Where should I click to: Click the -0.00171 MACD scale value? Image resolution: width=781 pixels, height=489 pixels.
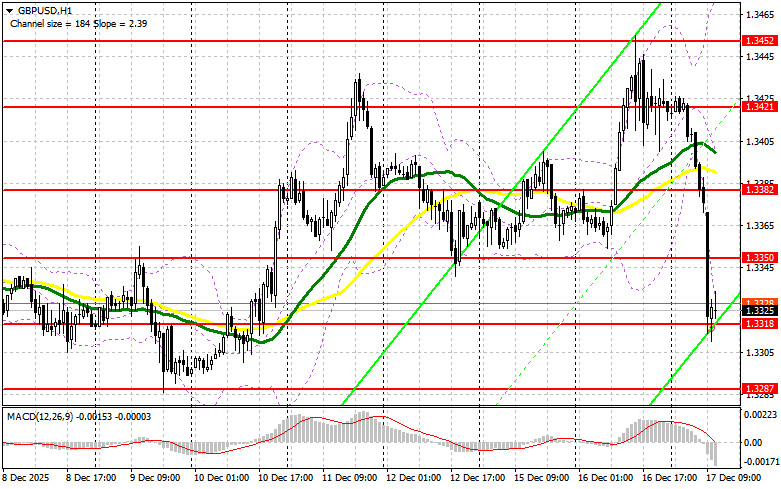pos(760,463)
